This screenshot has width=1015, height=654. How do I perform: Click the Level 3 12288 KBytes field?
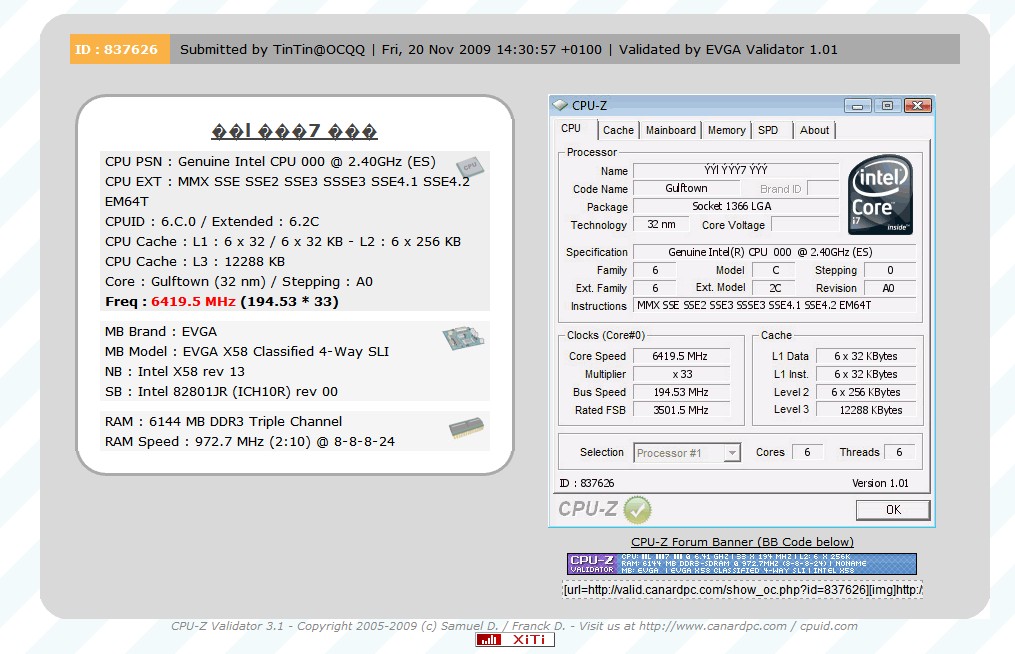[866, 410]
